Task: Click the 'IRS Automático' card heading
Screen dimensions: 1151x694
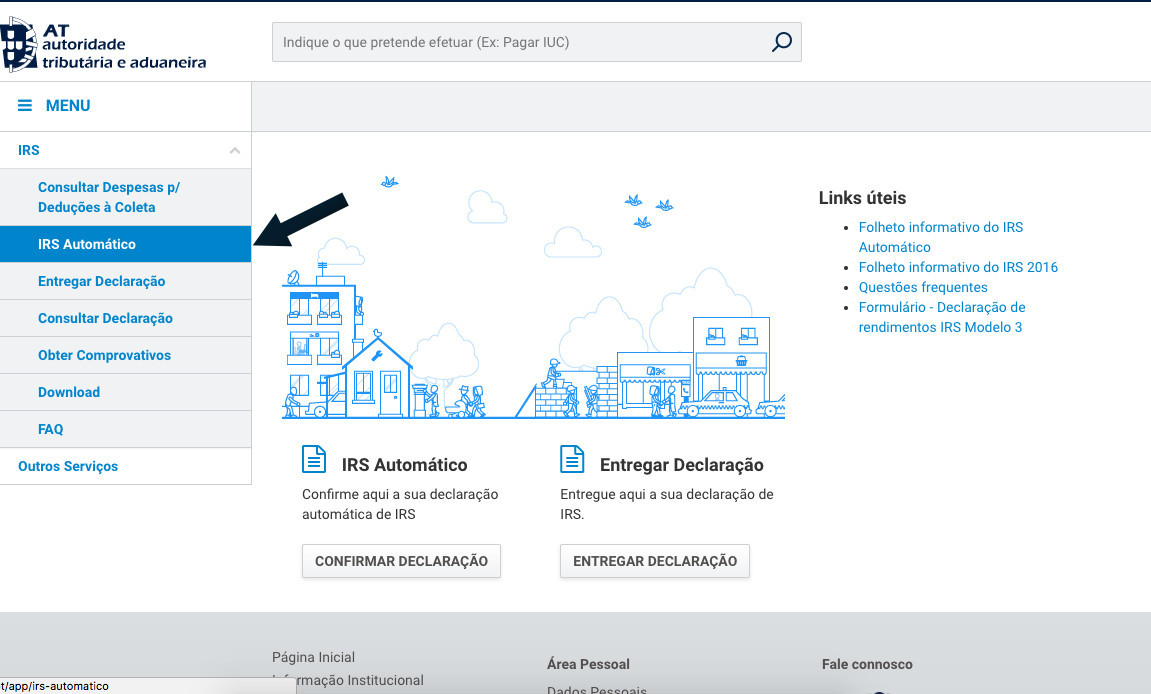Action: coord(404,465)
